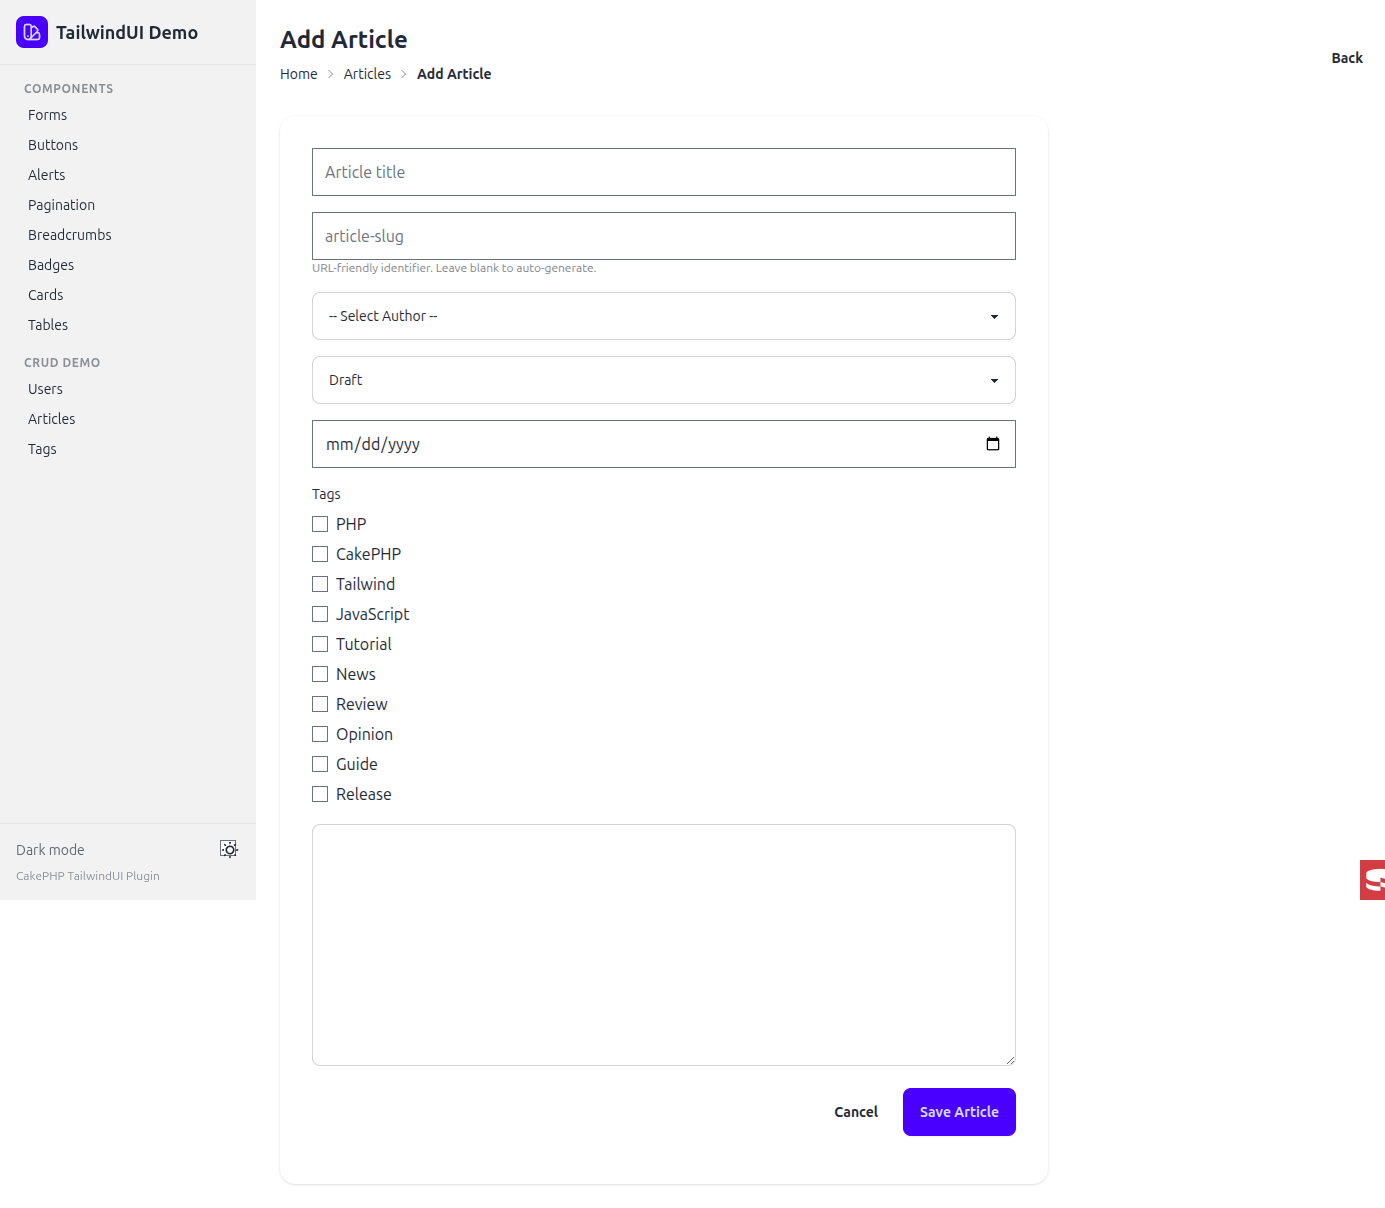Screen dimensions: 1385x1208
Task: Go to Badges component page
Action: coord(51,265)
